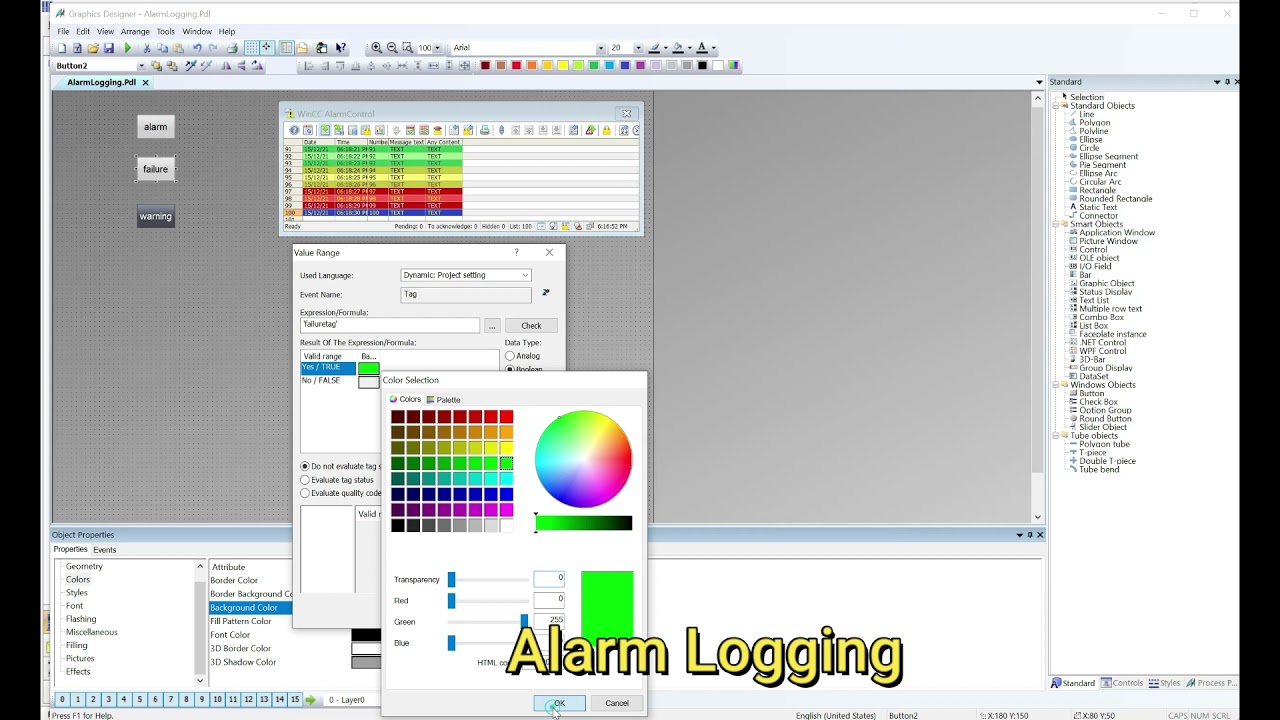
Task: Toggle grid display icon in toolbar
Action: (251, 48)
